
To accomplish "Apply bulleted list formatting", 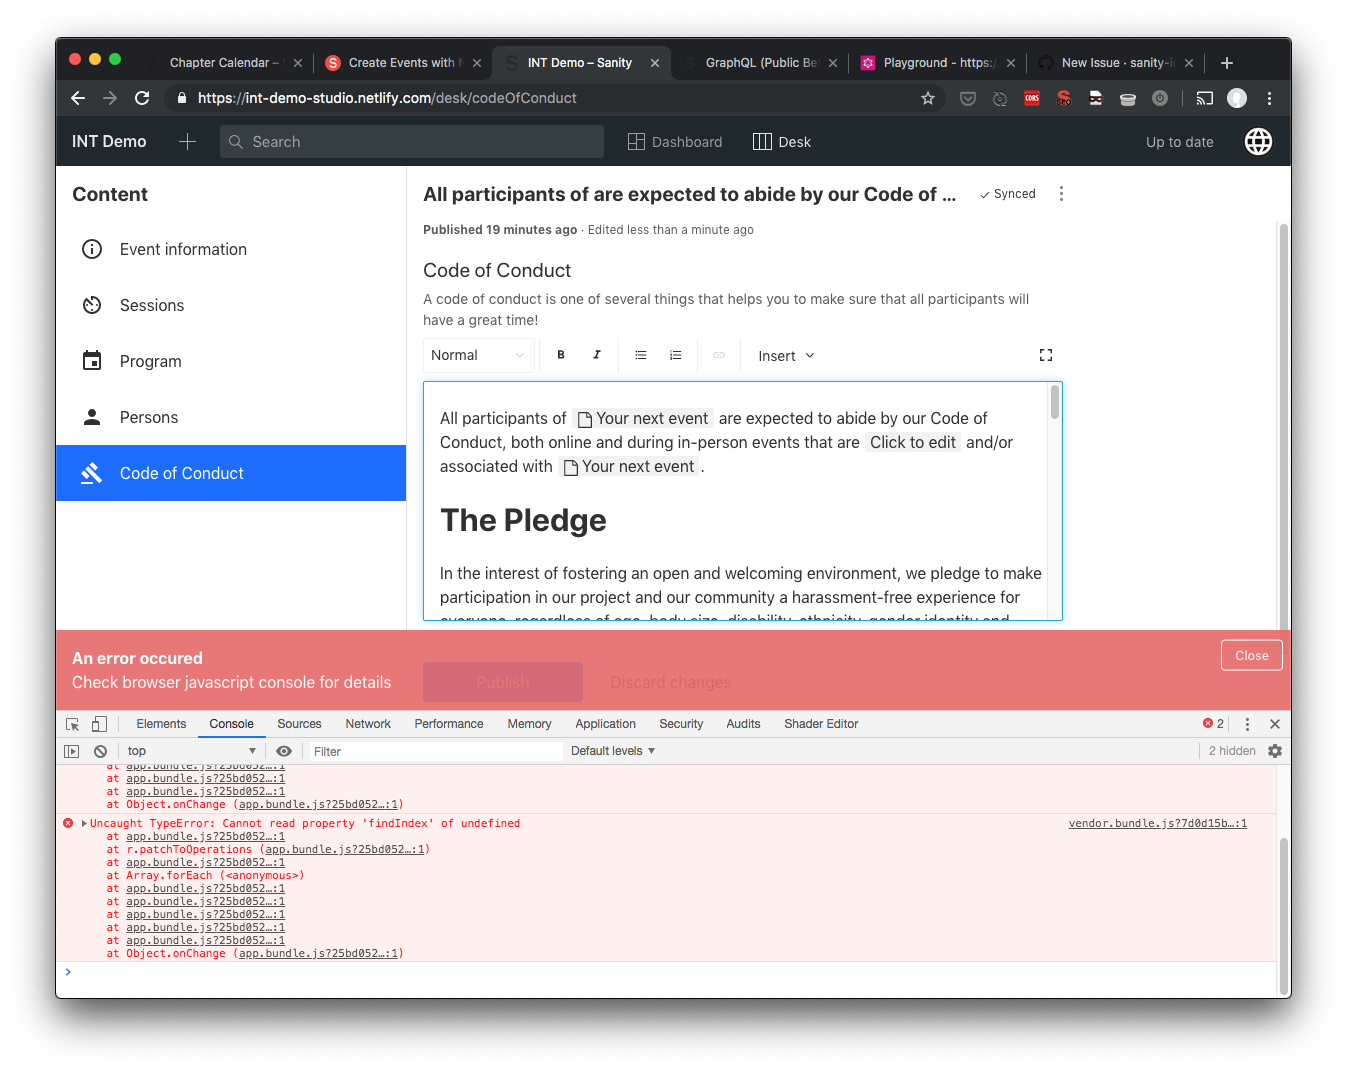I will coord(641,355).
